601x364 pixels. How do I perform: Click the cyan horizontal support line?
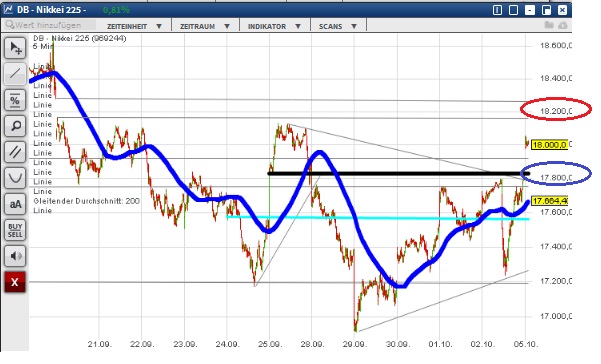click(x=378, y=218)
